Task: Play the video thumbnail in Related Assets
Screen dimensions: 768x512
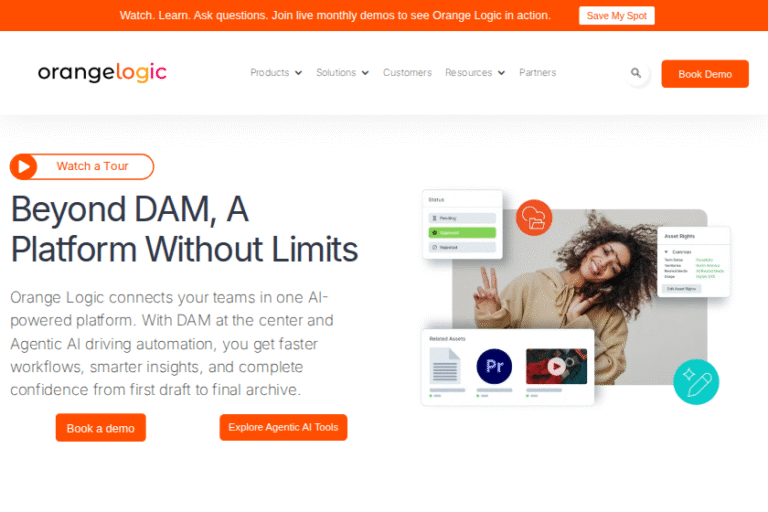Action: [556, 366]
